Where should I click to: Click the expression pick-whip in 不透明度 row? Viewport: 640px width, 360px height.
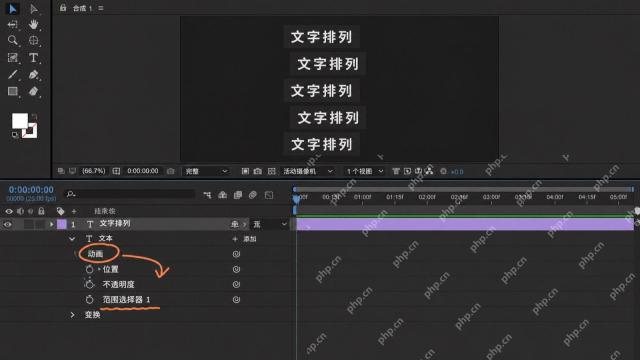(x=236, y=284)
